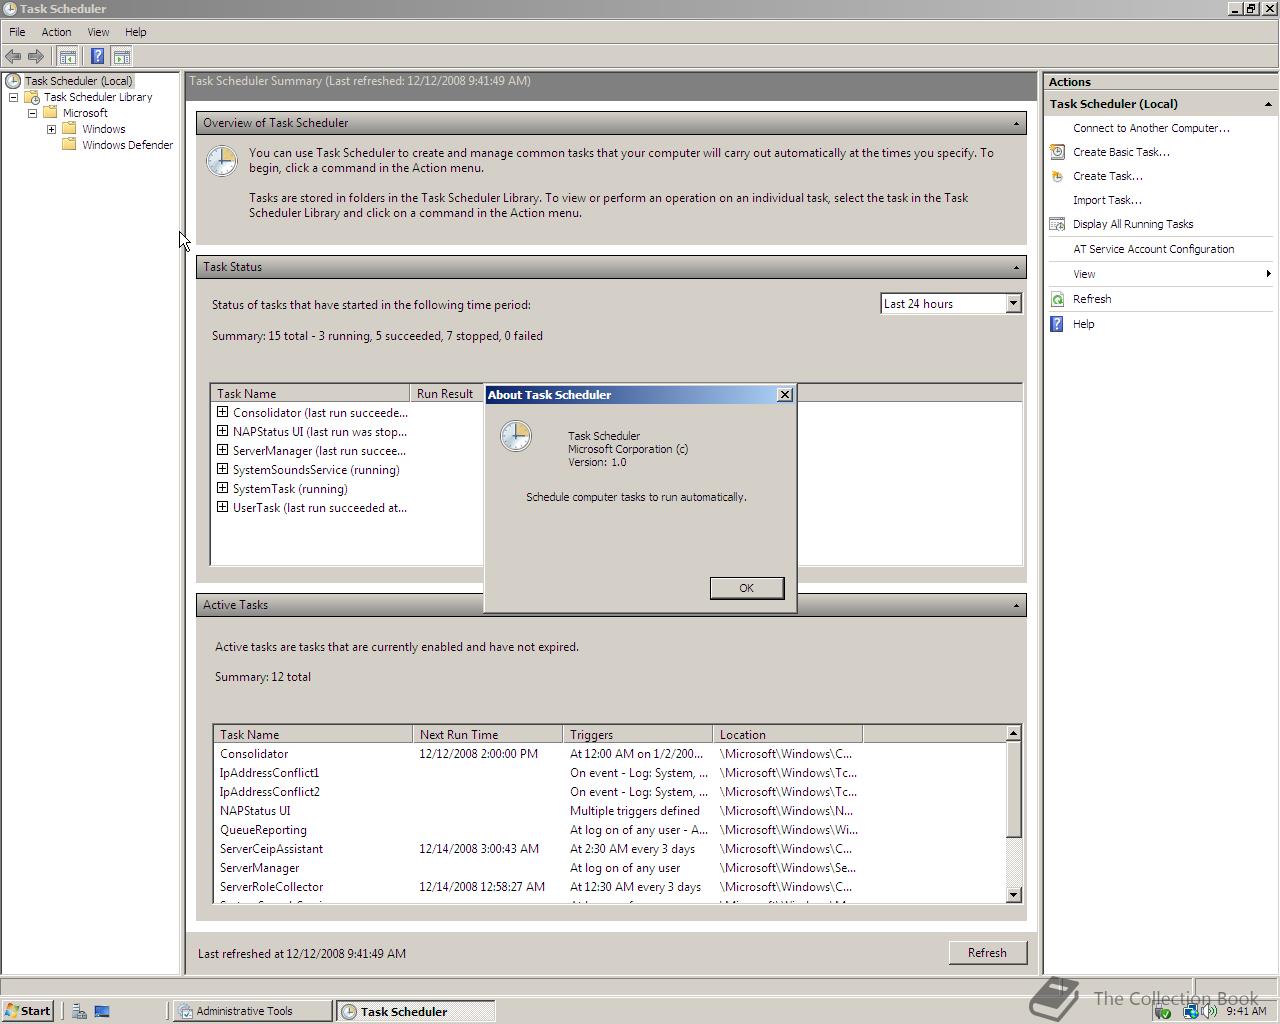
Task: Click Active Tasks scrollbar up arrow
Action: (1013, 734)
